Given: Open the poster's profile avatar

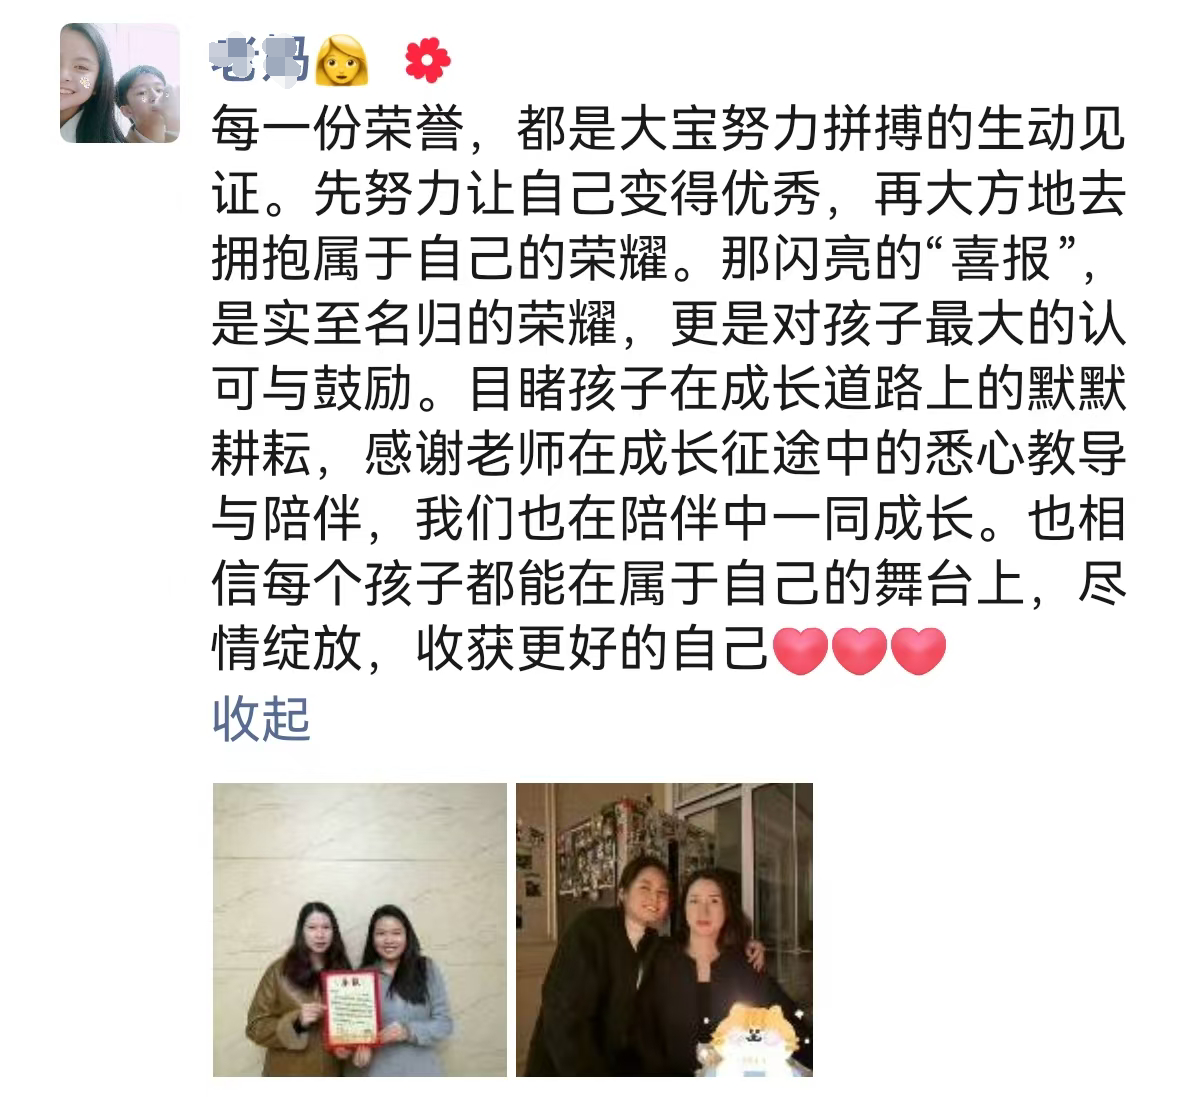Looking at the screenshot, I should [x=120, y=83].
